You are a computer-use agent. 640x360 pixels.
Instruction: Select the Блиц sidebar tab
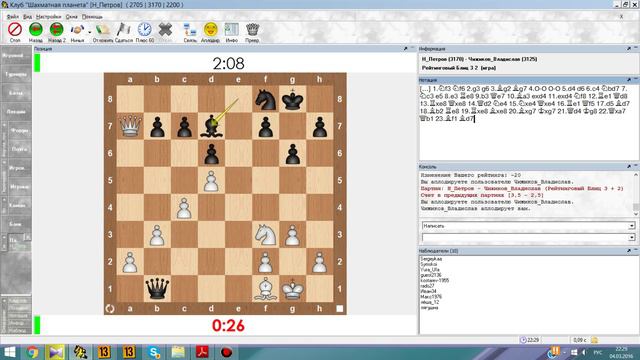pyautogui.click(x=16, y=93)
